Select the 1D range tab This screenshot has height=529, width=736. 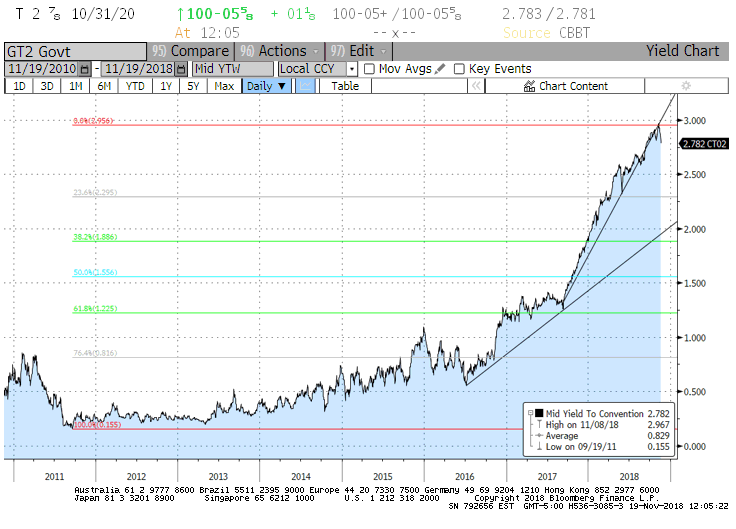coord(19,86)
